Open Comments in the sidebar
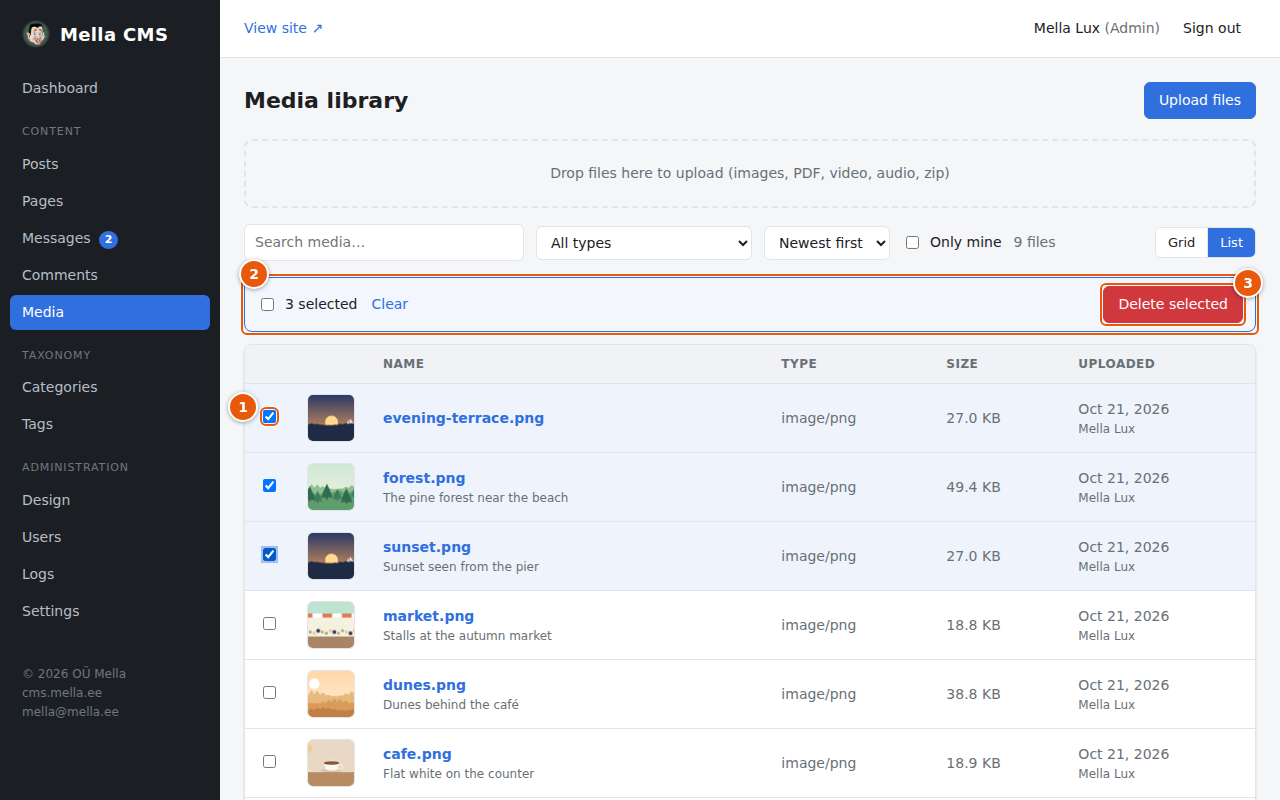 coord(110,275)
